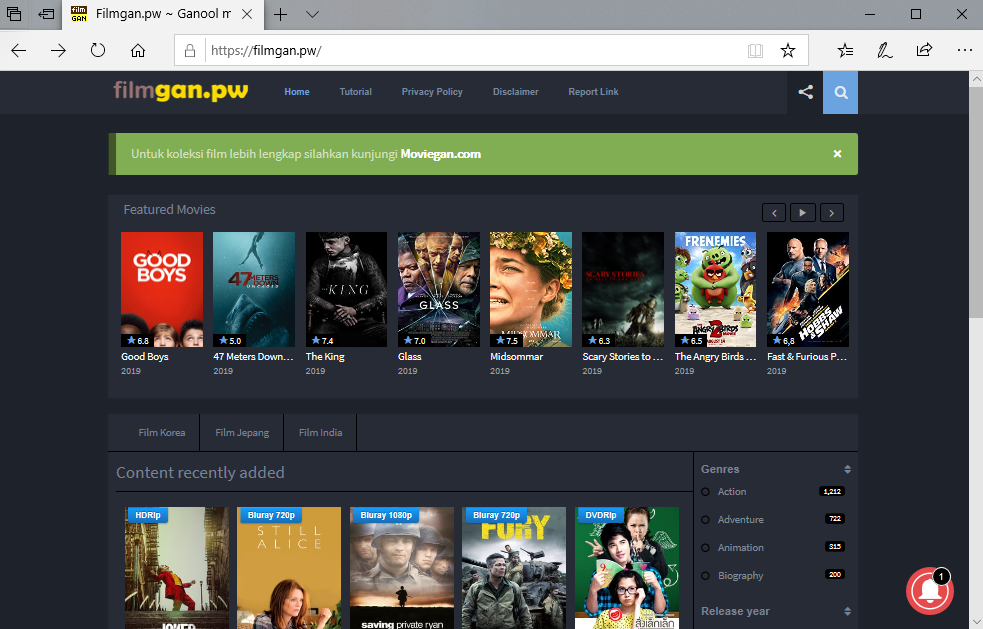The image size is (983, 629).
Task: Open the Favorites hub icon
Action: [845, 50]
